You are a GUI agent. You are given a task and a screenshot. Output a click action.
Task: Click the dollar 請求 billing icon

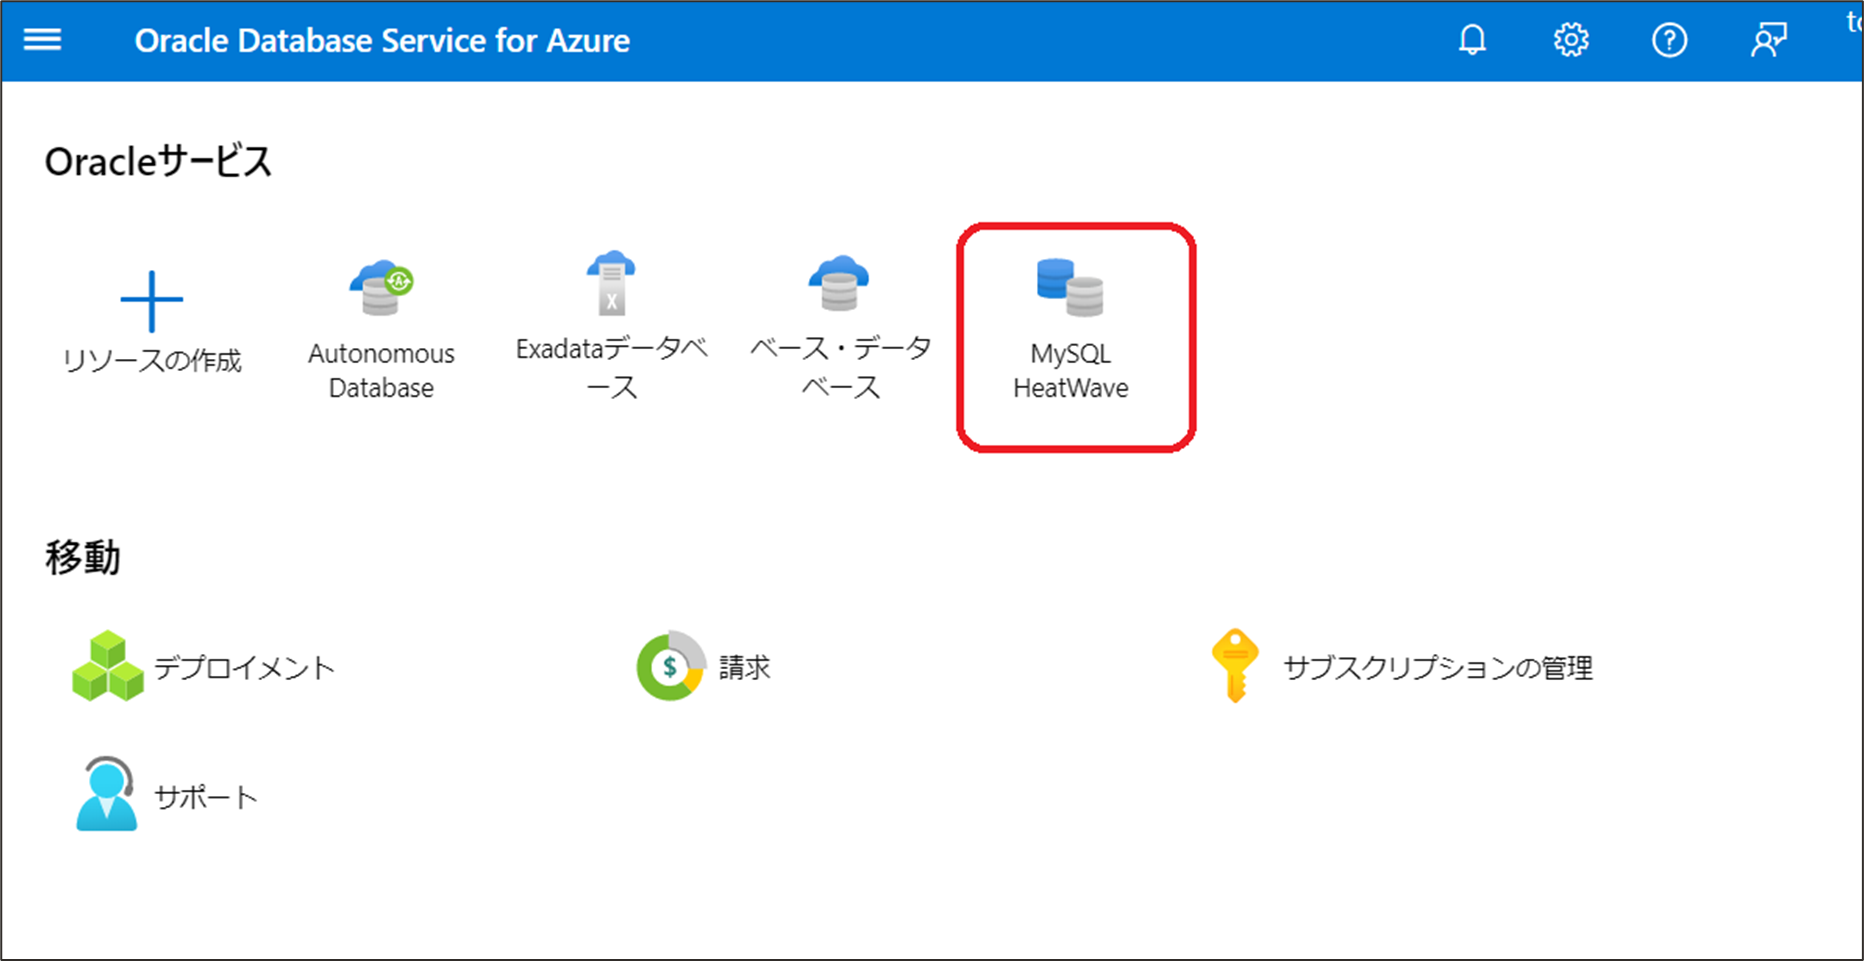pyautogui.click(x=671, y=666)
